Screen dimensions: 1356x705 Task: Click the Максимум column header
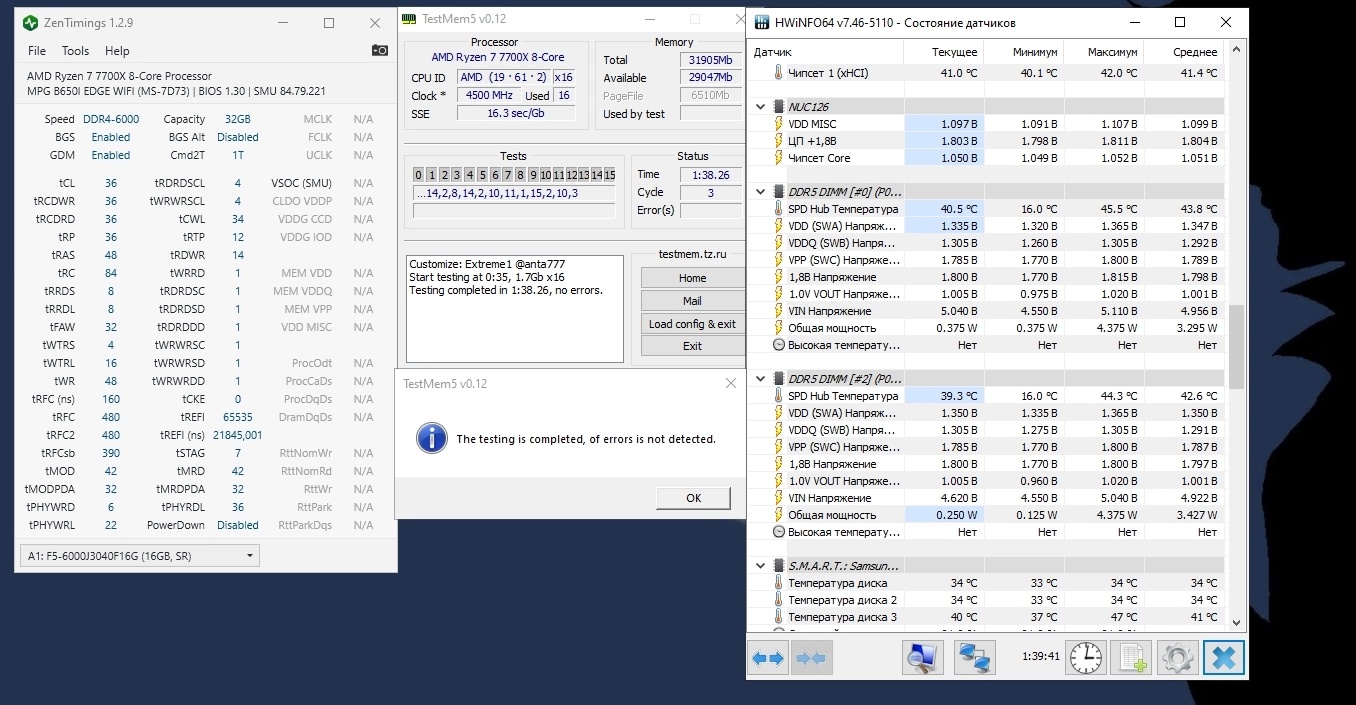1103,52
